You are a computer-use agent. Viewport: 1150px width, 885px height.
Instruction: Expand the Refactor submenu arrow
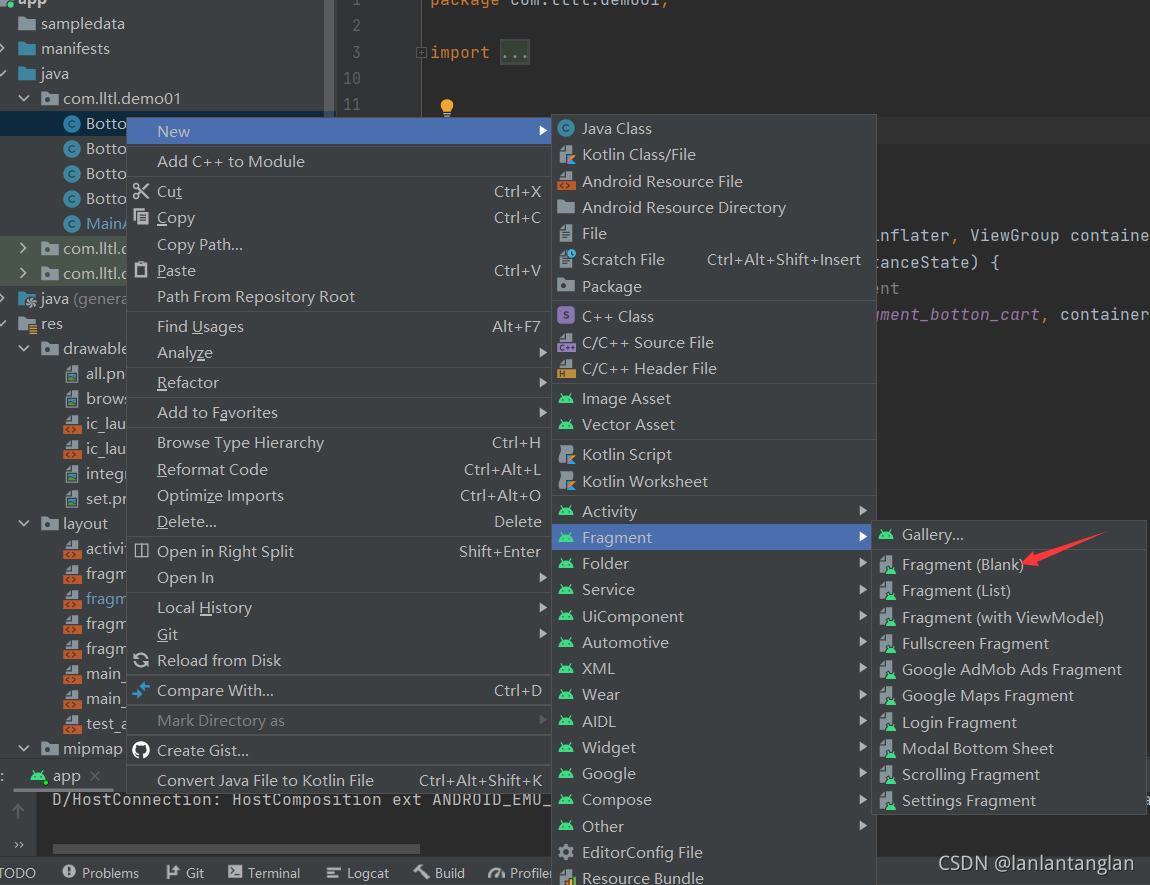543,382
